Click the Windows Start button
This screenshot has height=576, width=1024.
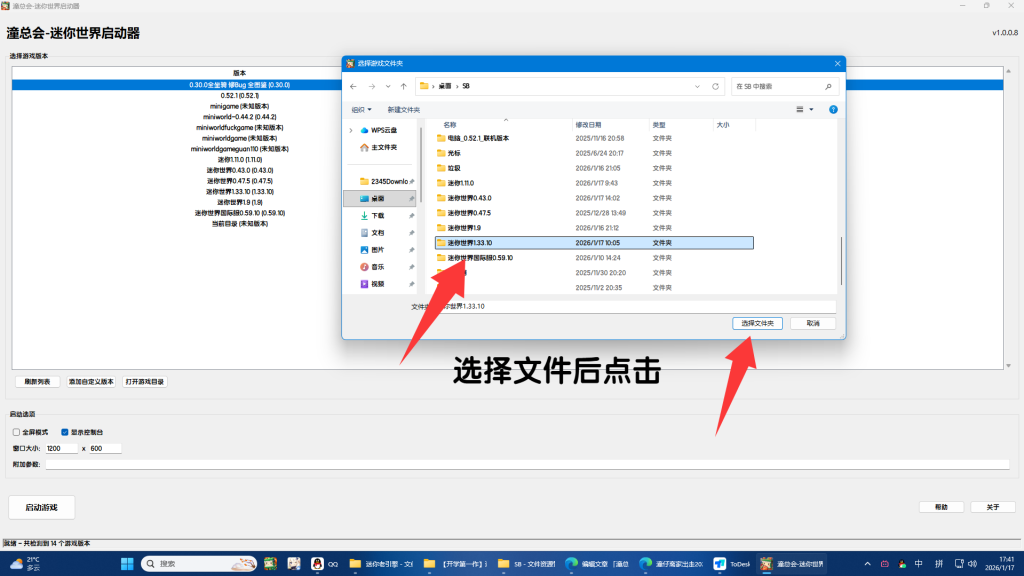click(x=128, y=564)
